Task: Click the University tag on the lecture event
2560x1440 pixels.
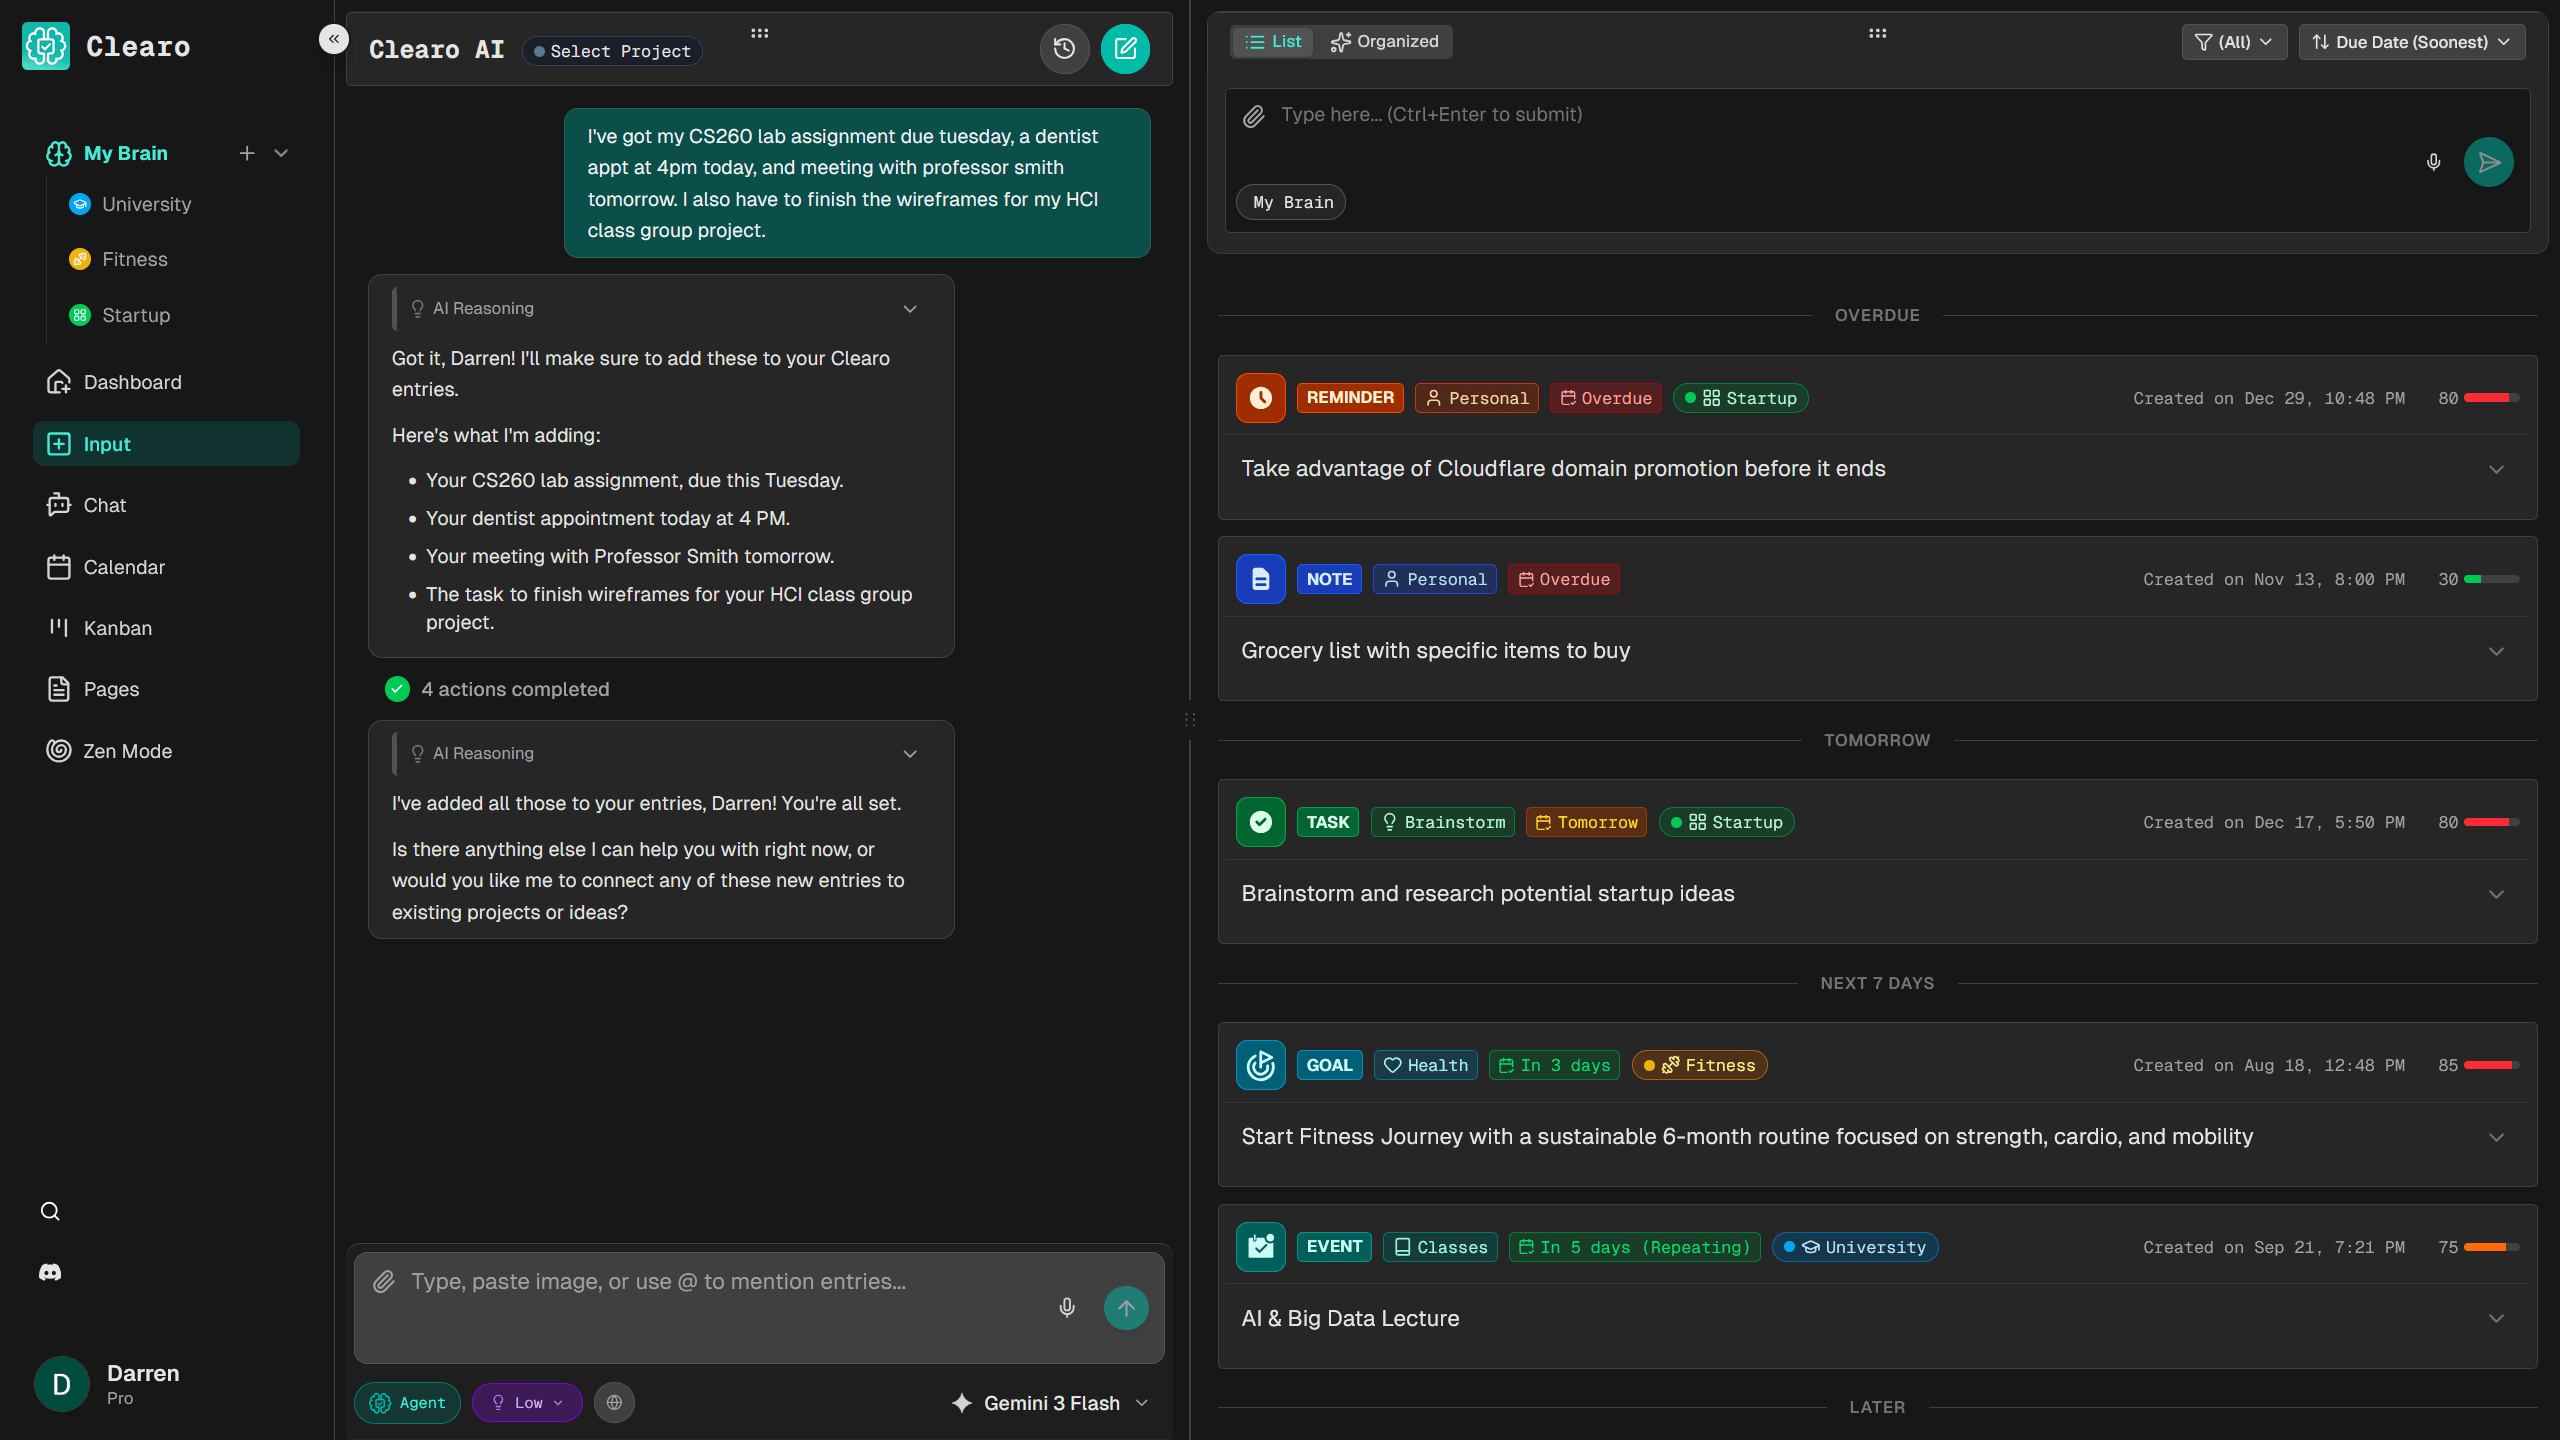Action: pos(1855,1247)
